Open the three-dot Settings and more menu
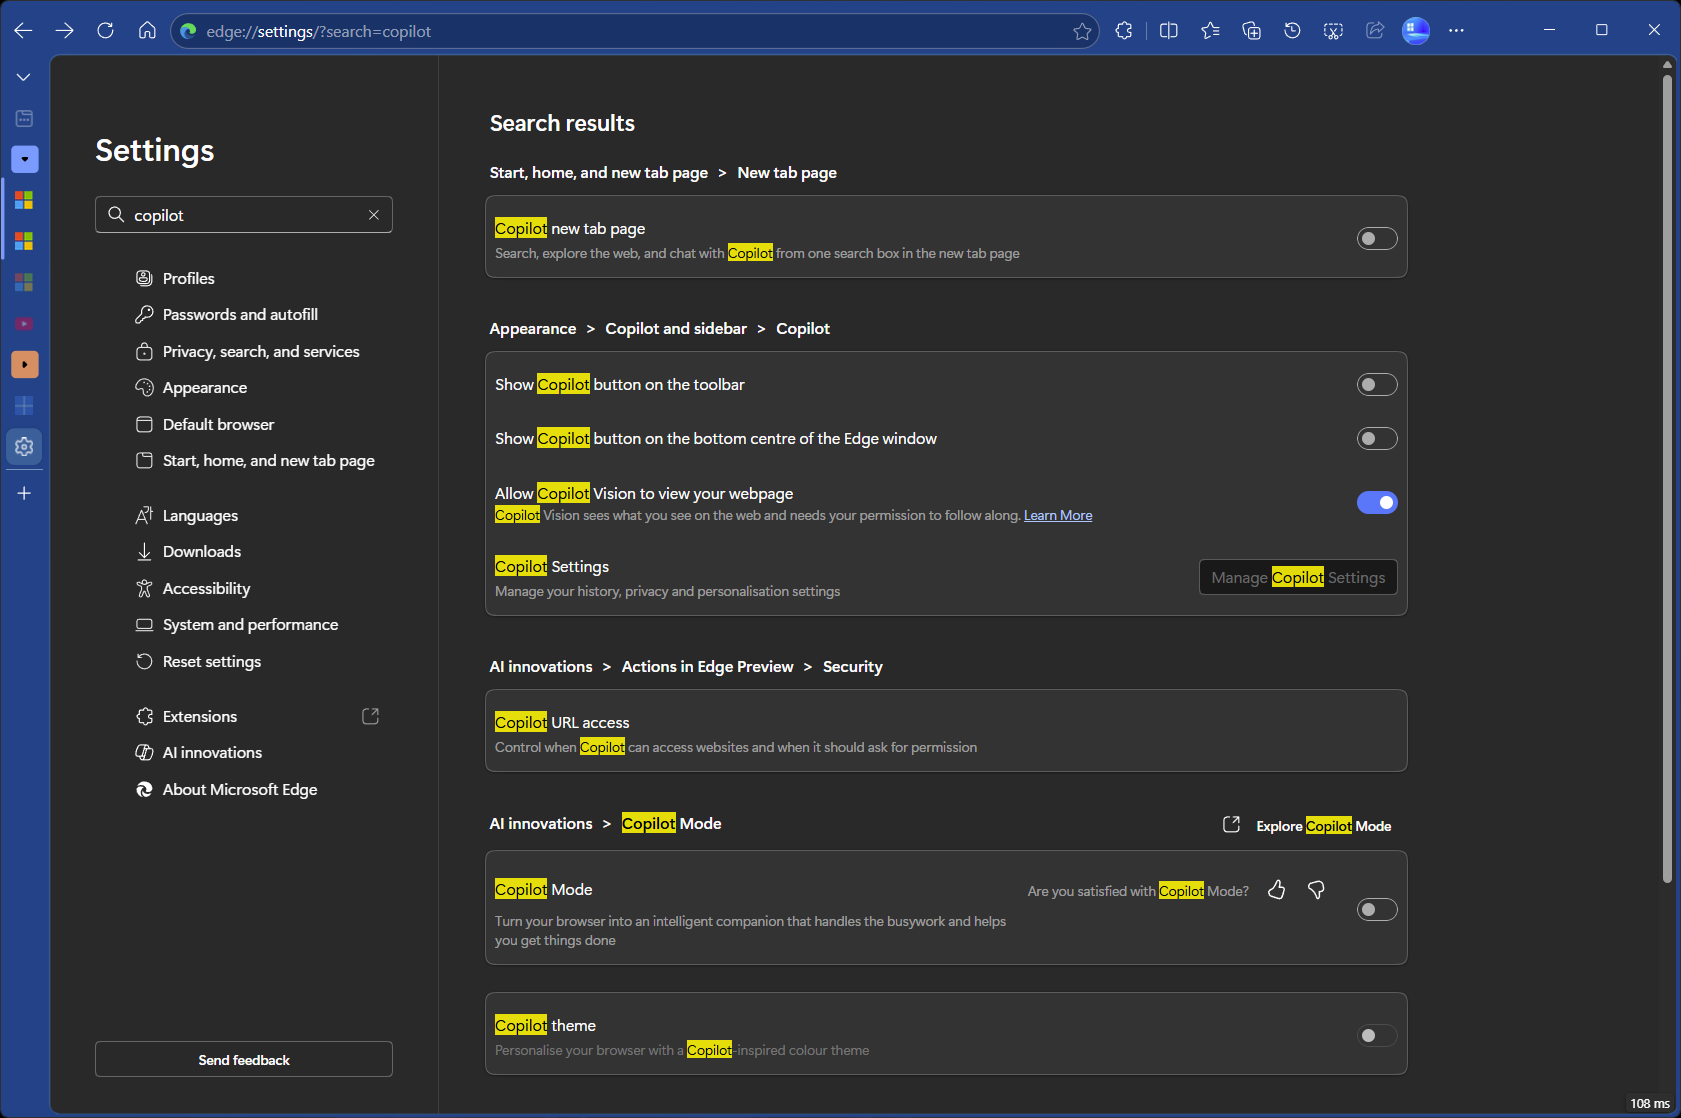 point(1457,31)
